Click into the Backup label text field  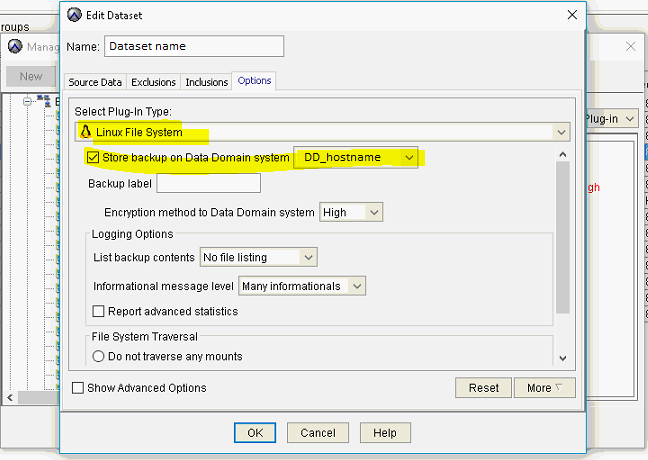pos(208,184)
